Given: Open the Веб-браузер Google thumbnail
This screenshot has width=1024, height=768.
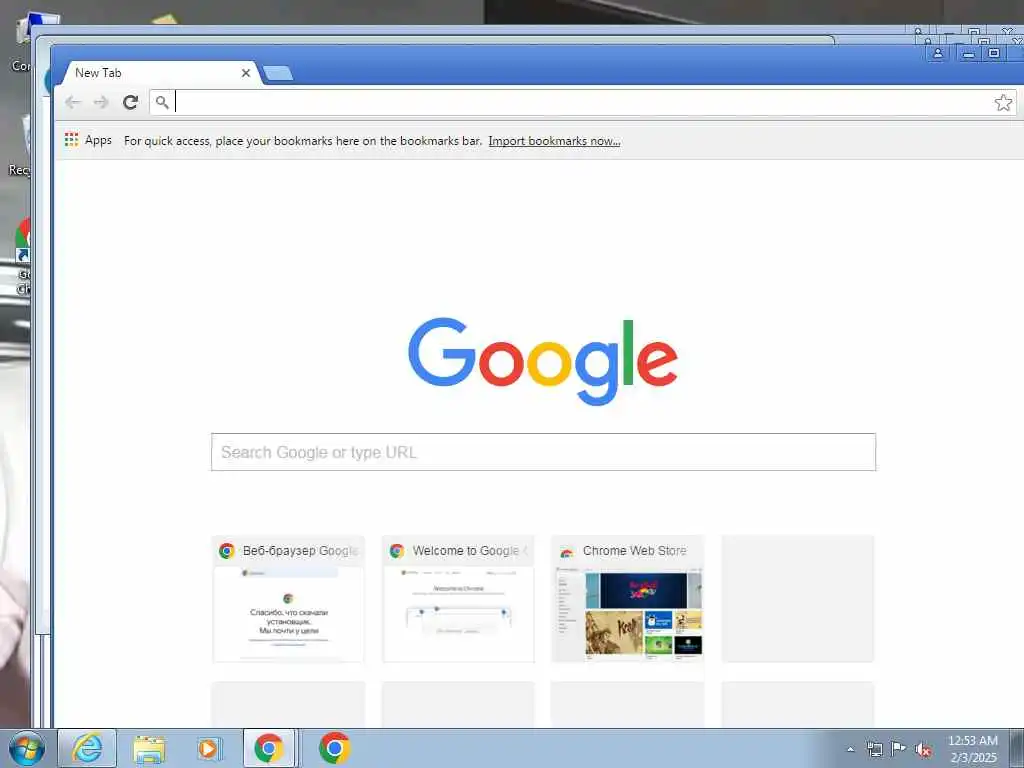Looking at the screenshot, I should click(289, 599).
